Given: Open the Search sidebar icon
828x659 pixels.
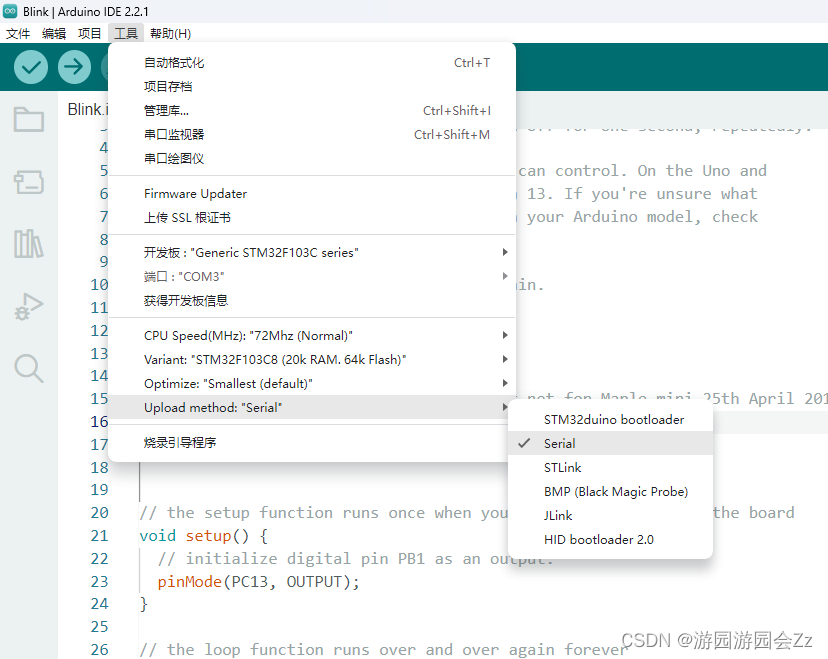Looking at the screenshot, I should [29, 368].
